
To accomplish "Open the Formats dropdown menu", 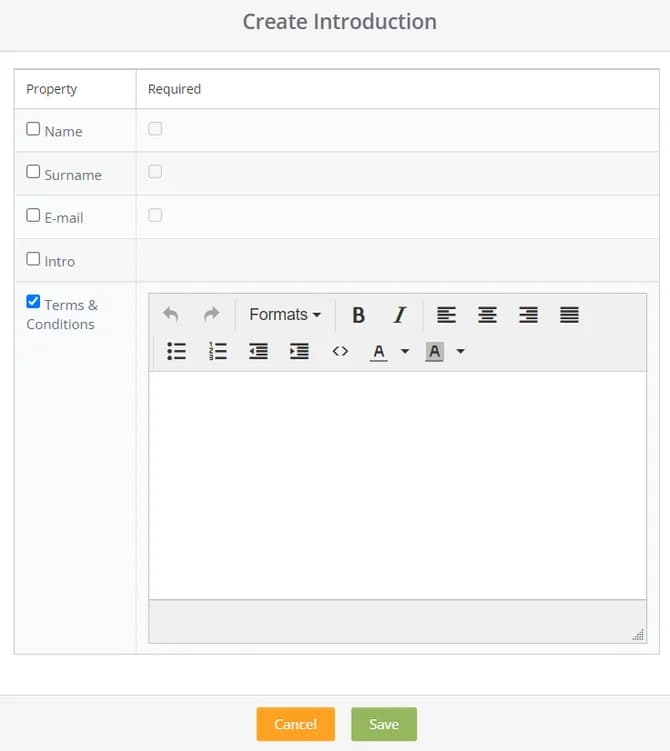I will click(285, 315).
